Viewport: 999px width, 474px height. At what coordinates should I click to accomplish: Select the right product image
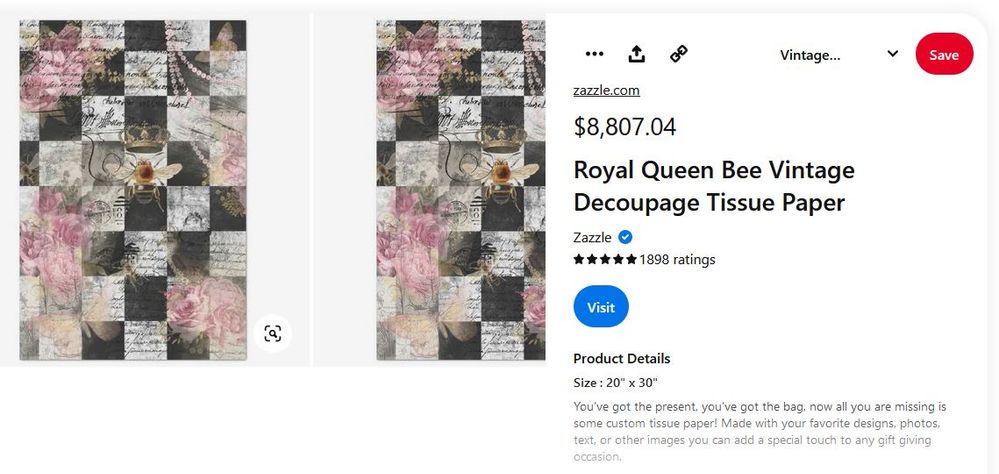[x=460, y=190]
